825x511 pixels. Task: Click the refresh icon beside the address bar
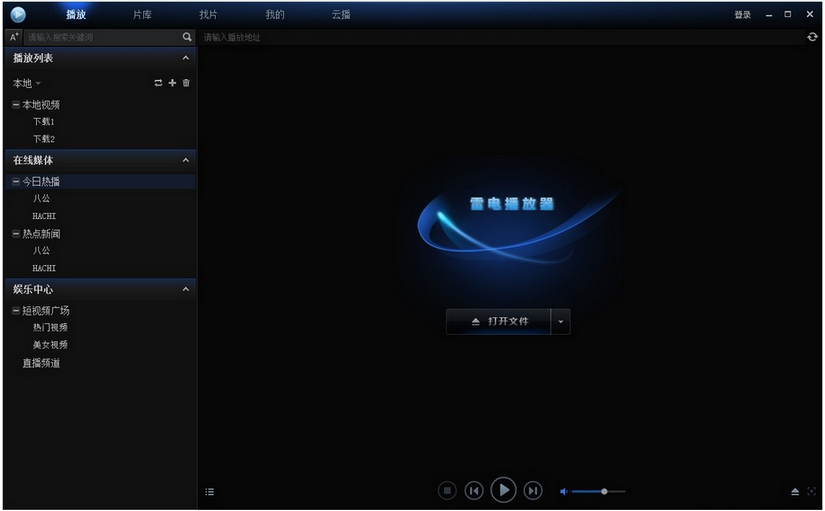click(x=812, y=37)
